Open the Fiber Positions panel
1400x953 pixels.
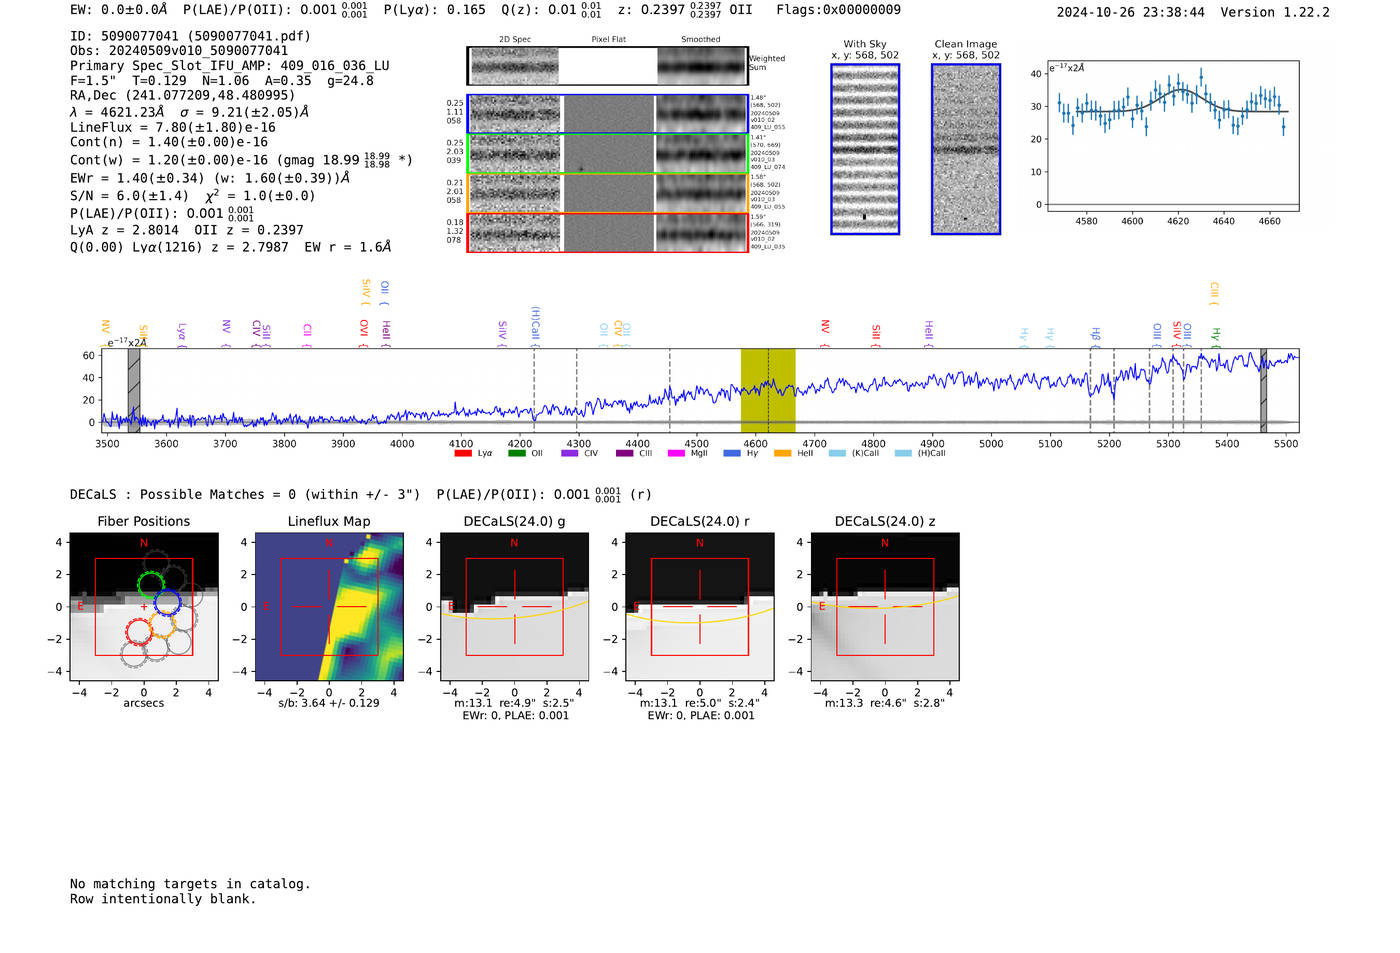(x=144, y=606)
